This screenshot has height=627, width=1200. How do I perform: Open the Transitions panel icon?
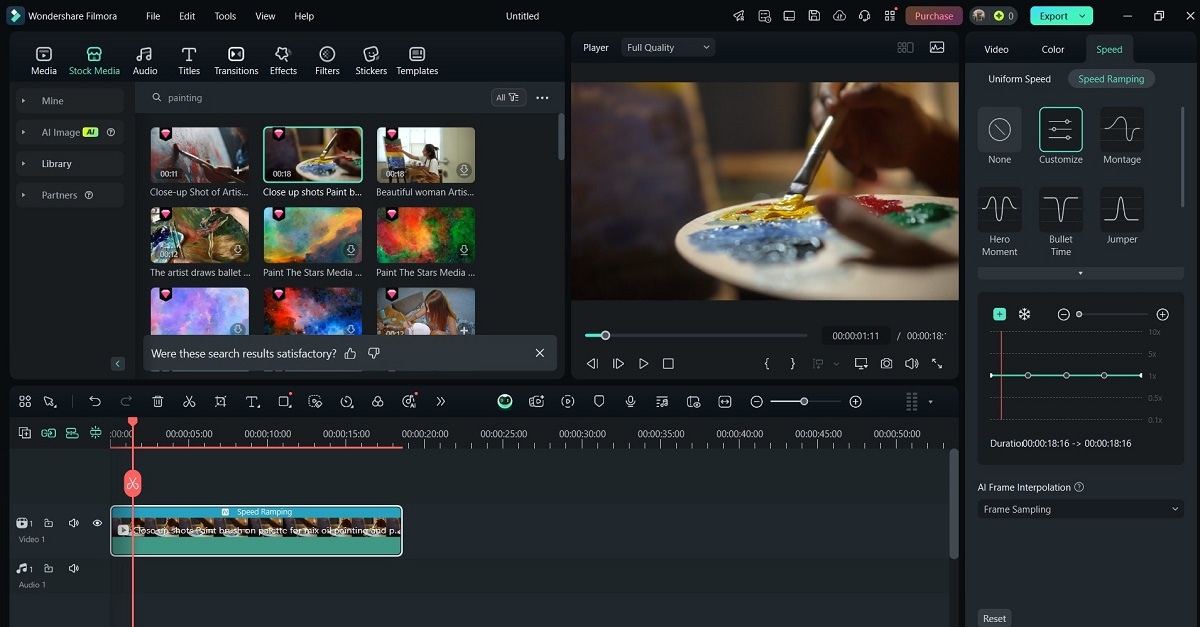pyautogui.click(x=236, y=54)
